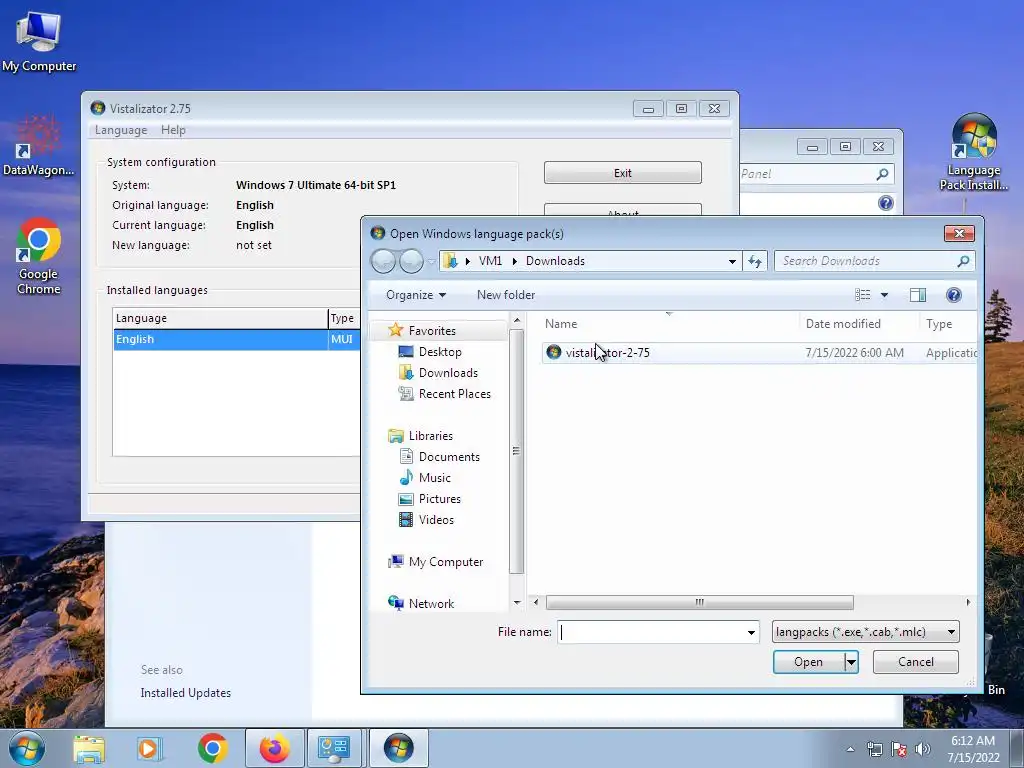Create a New folder
Viewport: 1024px width, 768px height.
(x=505, y=295)
